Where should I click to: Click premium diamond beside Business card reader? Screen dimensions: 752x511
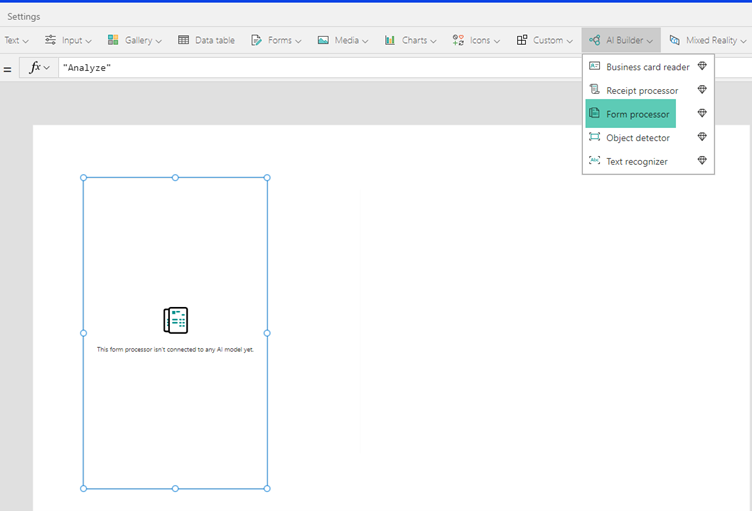tap(702, 66)
